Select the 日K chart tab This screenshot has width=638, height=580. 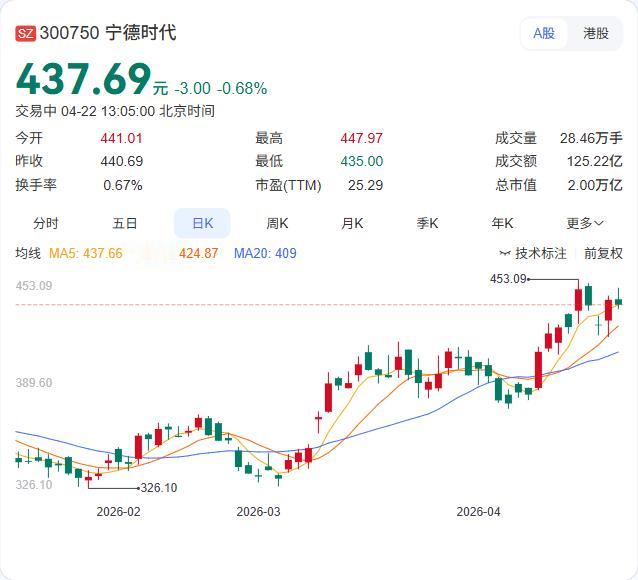[202, 223]
